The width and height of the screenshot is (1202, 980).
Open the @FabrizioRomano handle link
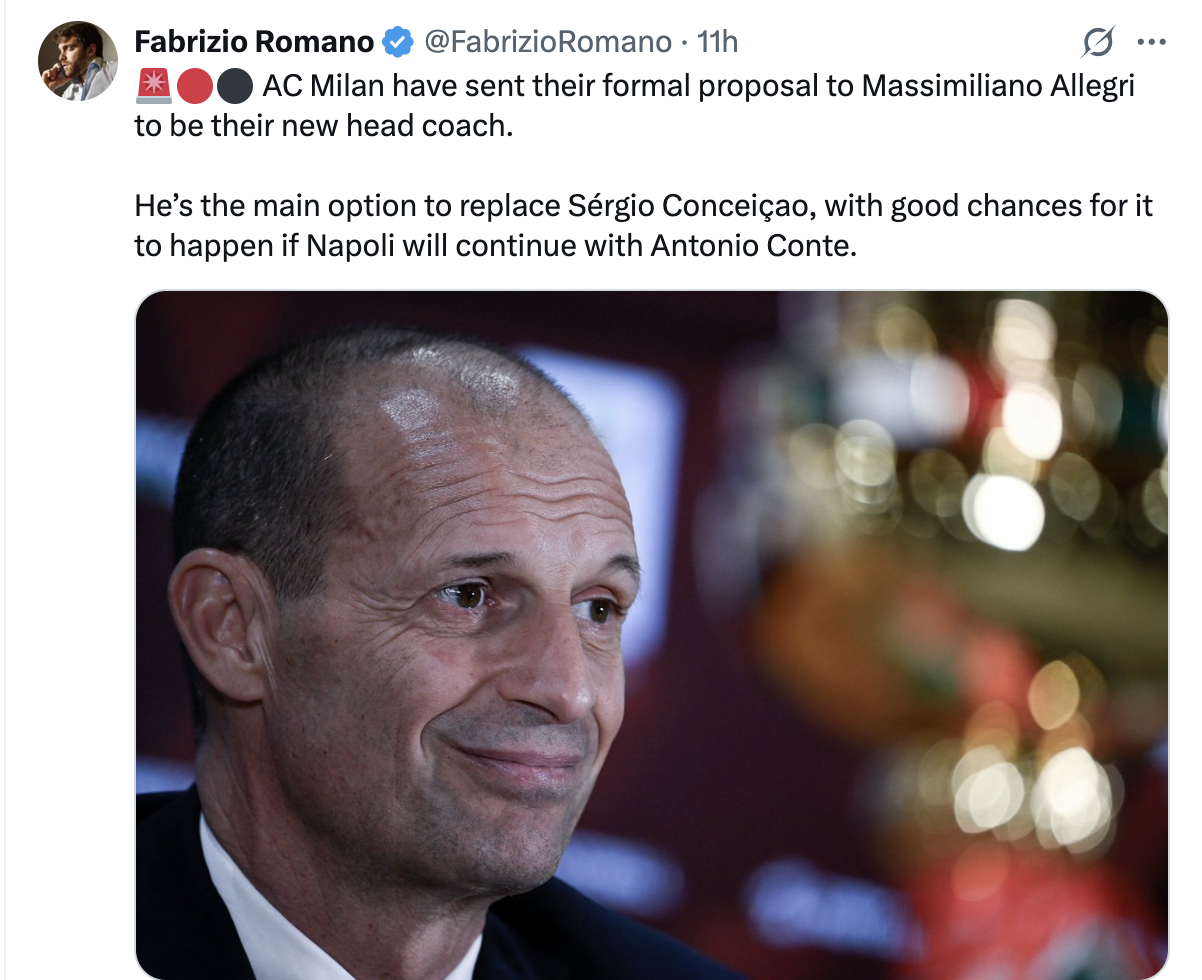coord(548,42)
